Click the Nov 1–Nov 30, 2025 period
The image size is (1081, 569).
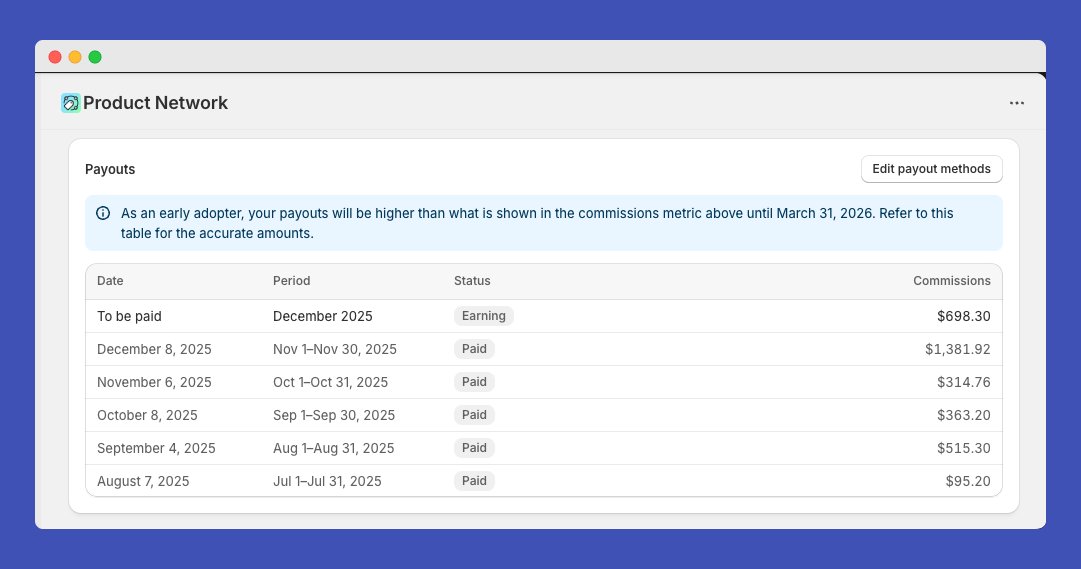(335, 350)
